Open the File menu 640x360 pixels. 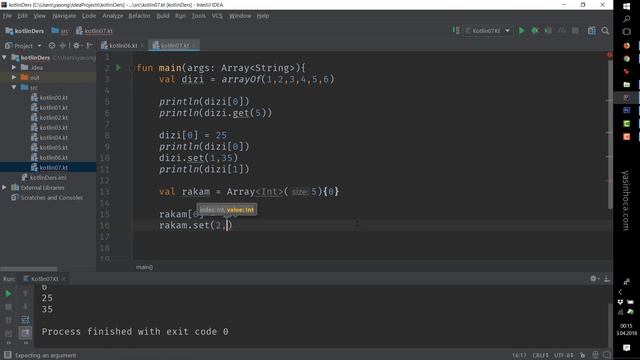coord(7,16)
